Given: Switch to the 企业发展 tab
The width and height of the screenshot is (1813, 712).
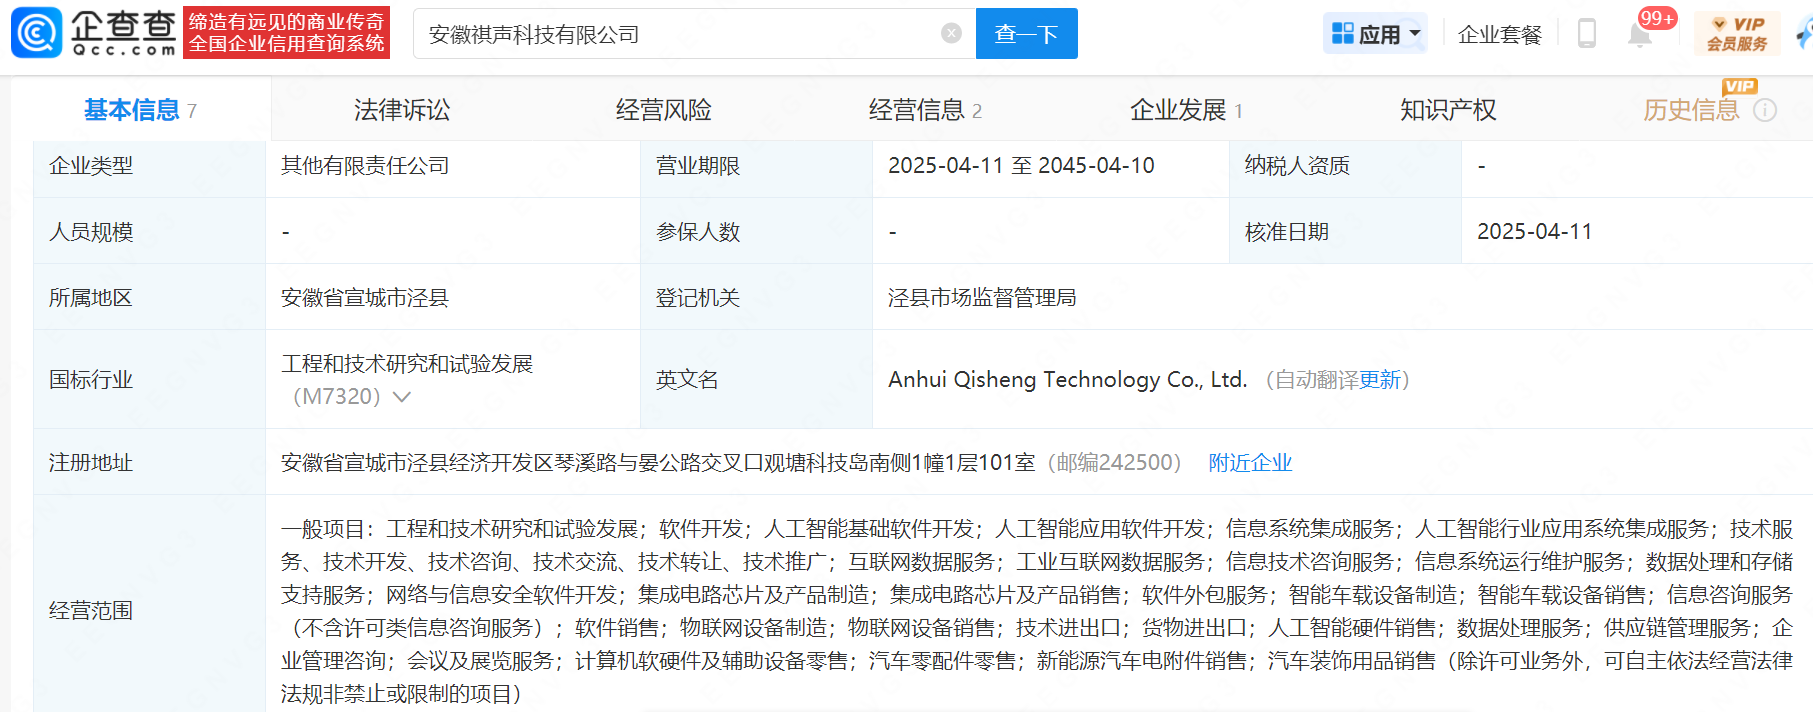Looking at the screenshot, I should click(1186, 110).
